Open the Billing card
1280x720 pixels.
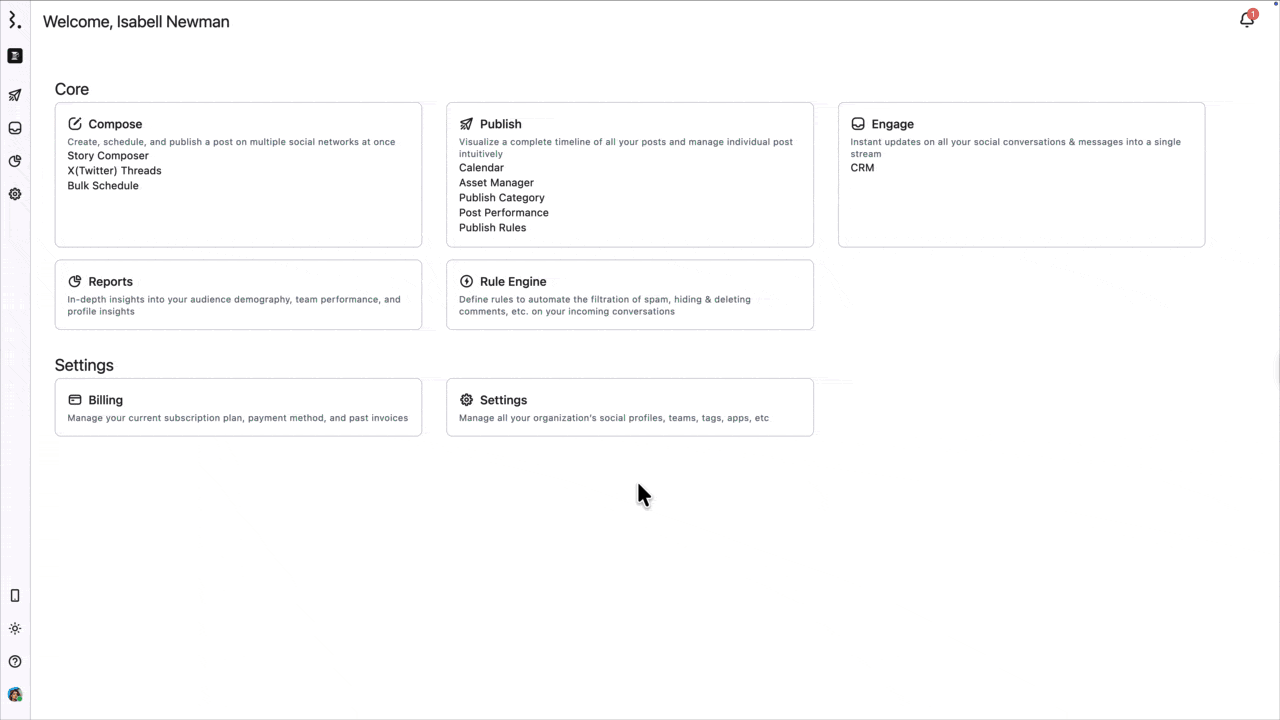(x=238, y=407)
